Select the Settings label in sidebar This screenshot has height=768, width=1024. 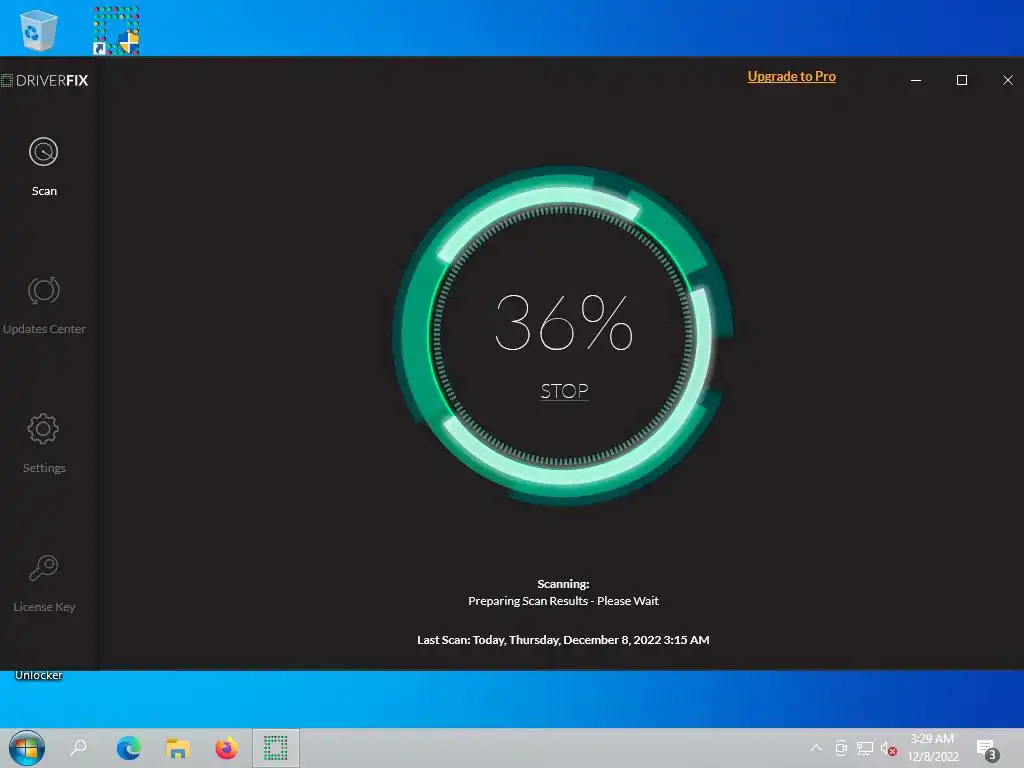point(44,468)
